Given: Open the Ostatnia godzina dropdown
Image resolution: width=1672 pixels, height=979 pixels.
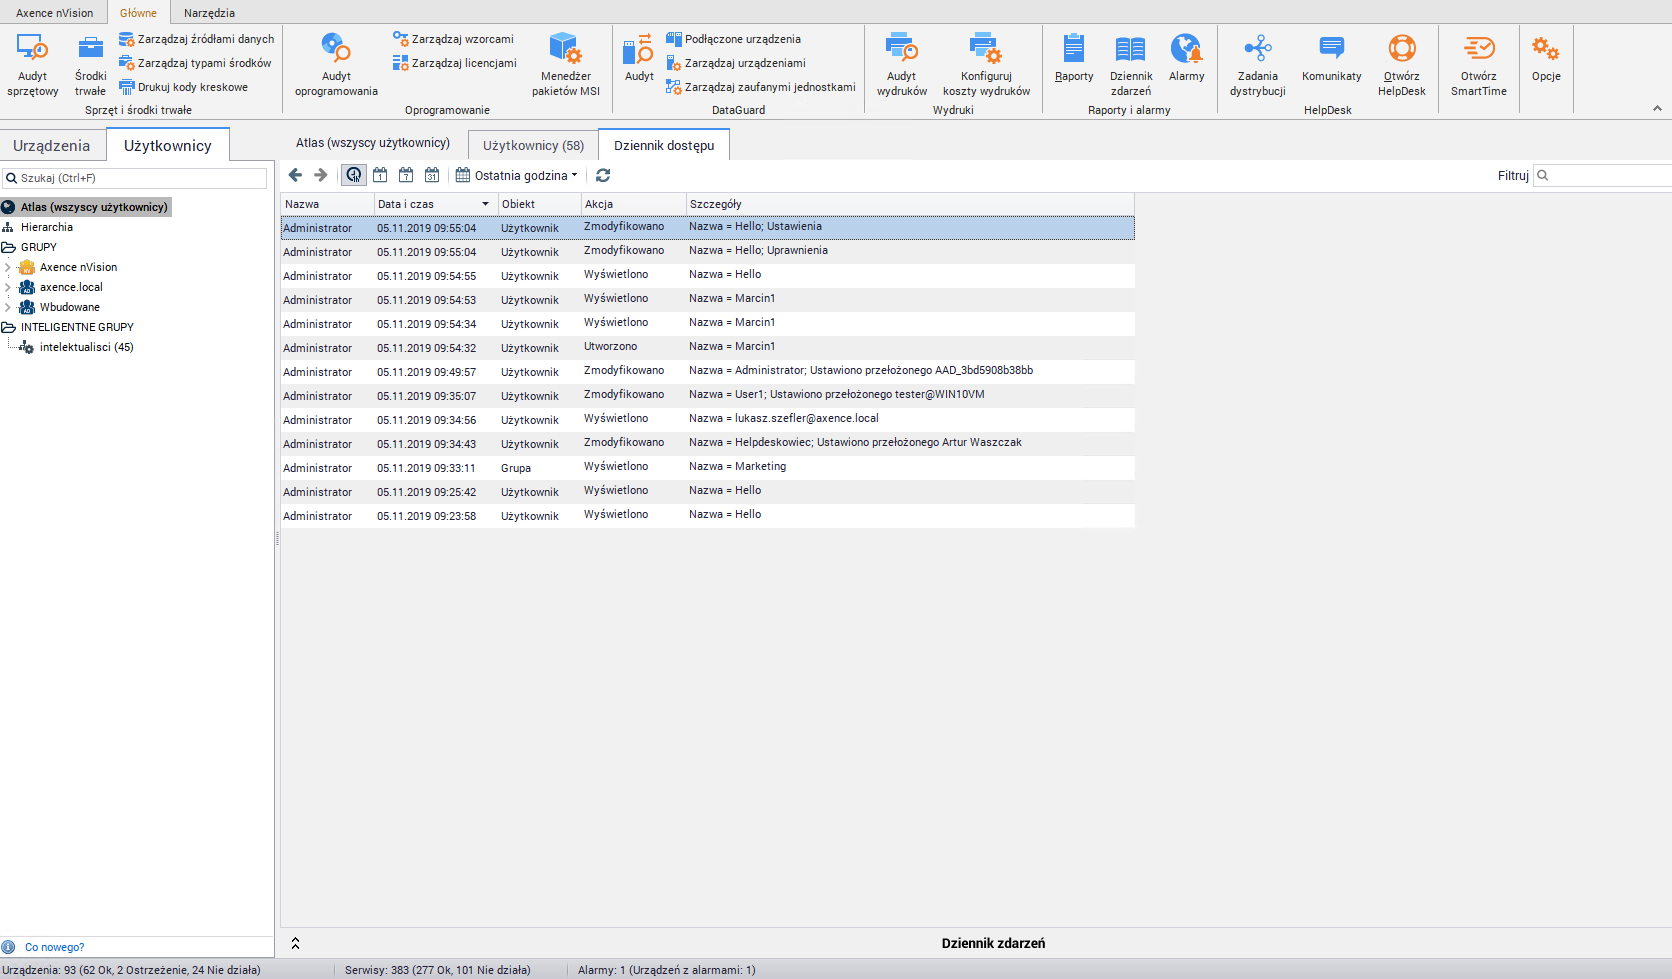Looking at the screenshot, I should click(x=518, y=175).
